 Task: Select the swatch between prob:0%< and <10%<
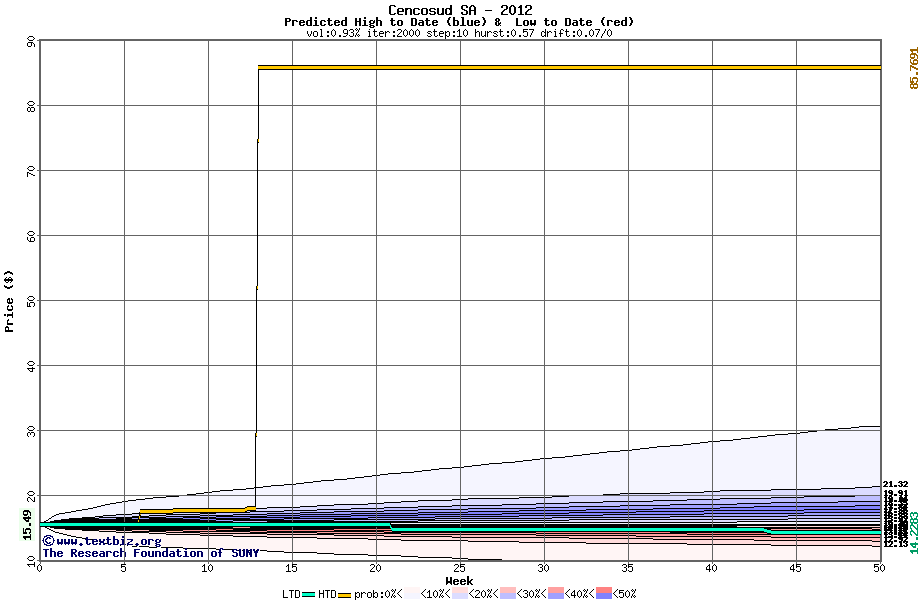[412, 593]
